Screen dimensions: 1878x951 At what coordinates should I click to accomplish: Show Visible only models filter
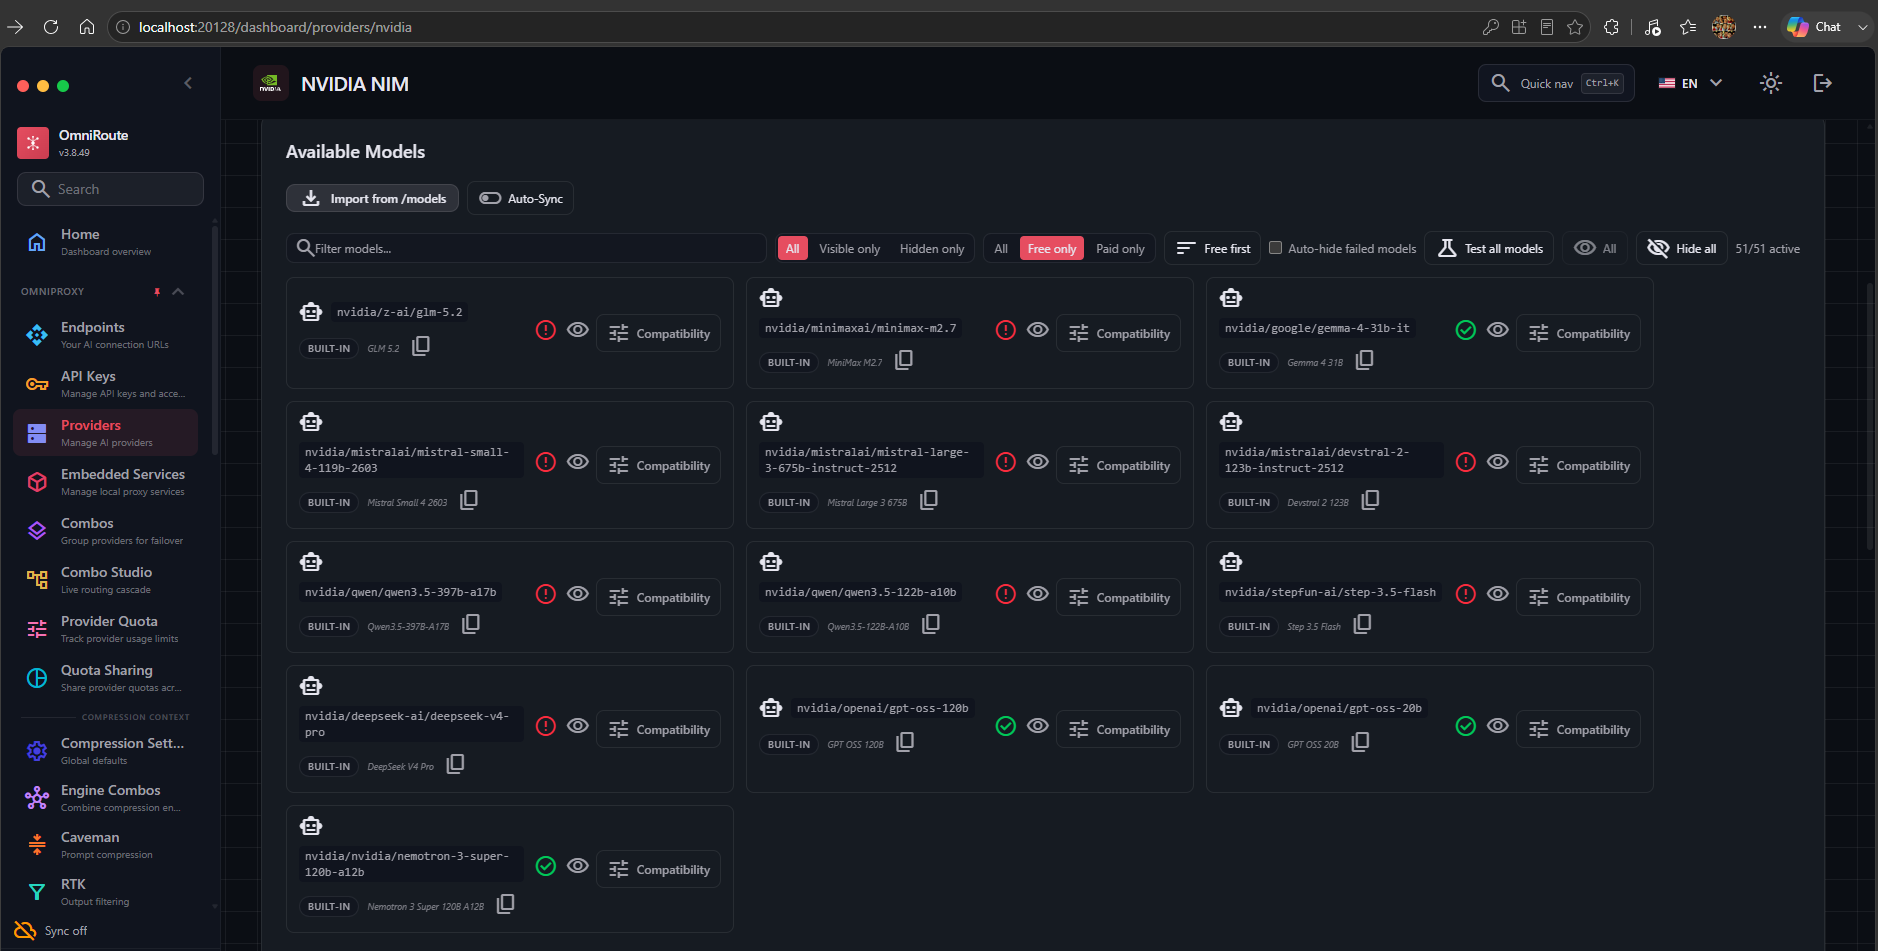[850, 249]
